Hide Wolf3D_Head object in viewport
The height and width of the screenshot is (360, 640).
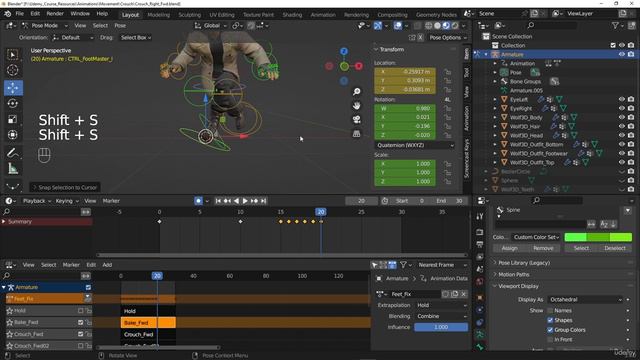(622, 135)
